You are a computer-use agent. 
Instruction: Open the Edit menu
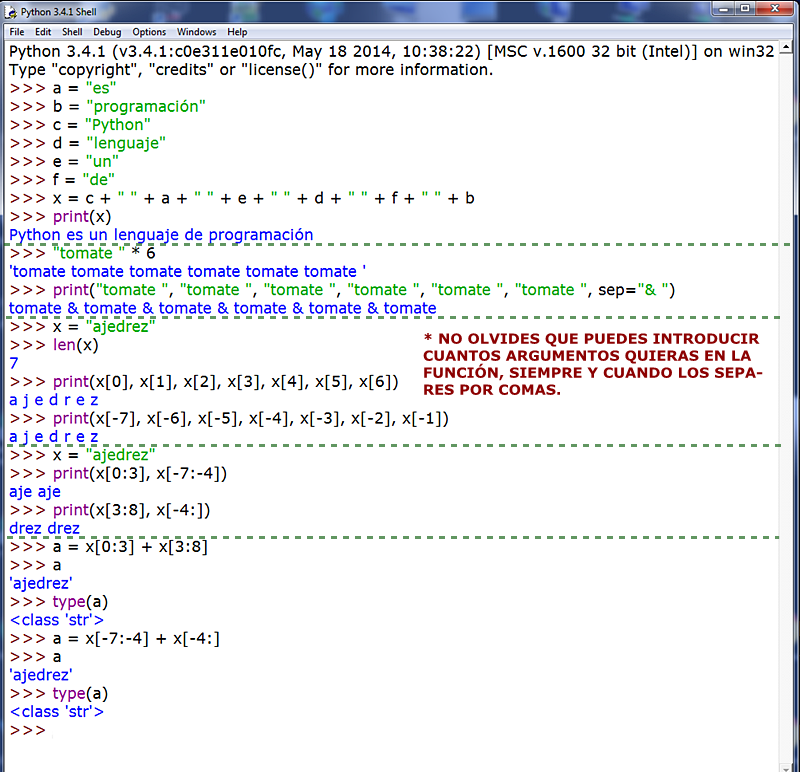tap(44, 31)
